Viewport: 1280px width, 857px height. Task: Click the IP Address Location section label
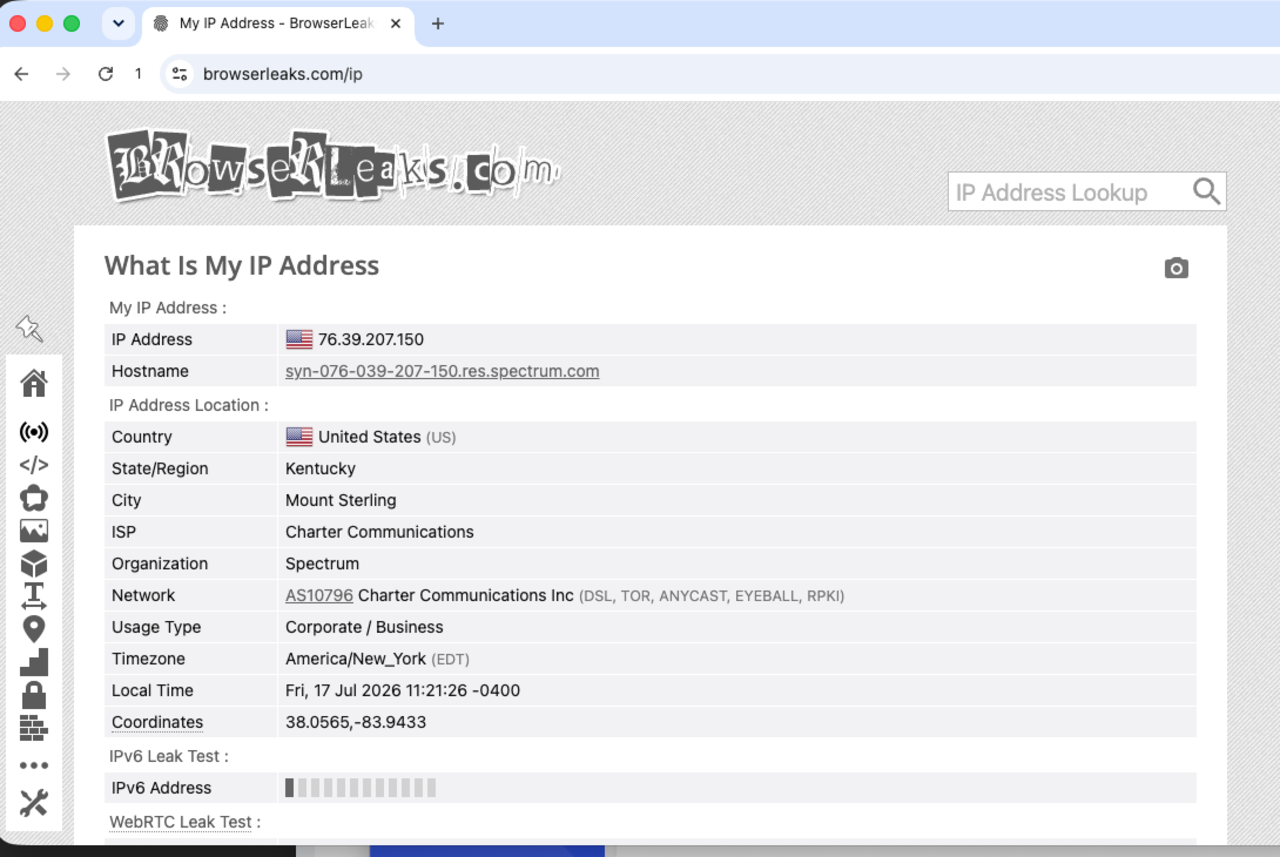pyautogui.click(x=189, y=405)
